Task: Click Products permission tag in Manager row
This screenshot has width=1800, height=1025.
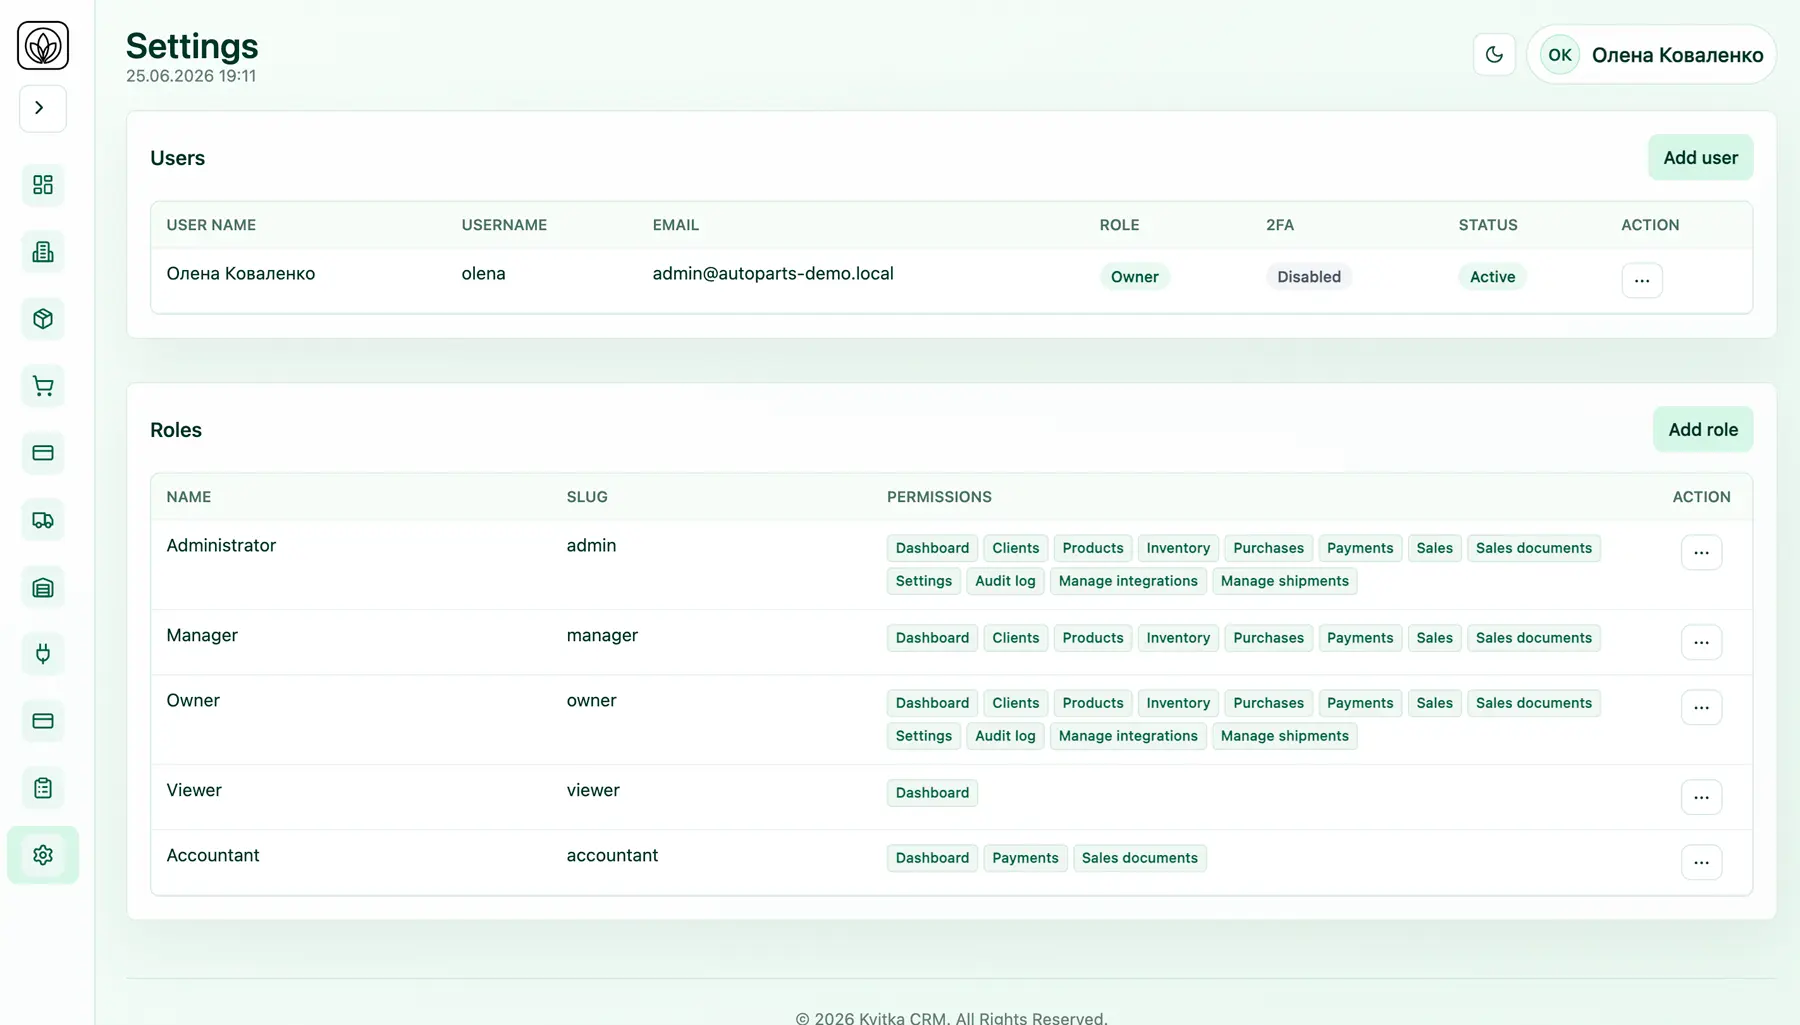Action: tap(1092, 638)
